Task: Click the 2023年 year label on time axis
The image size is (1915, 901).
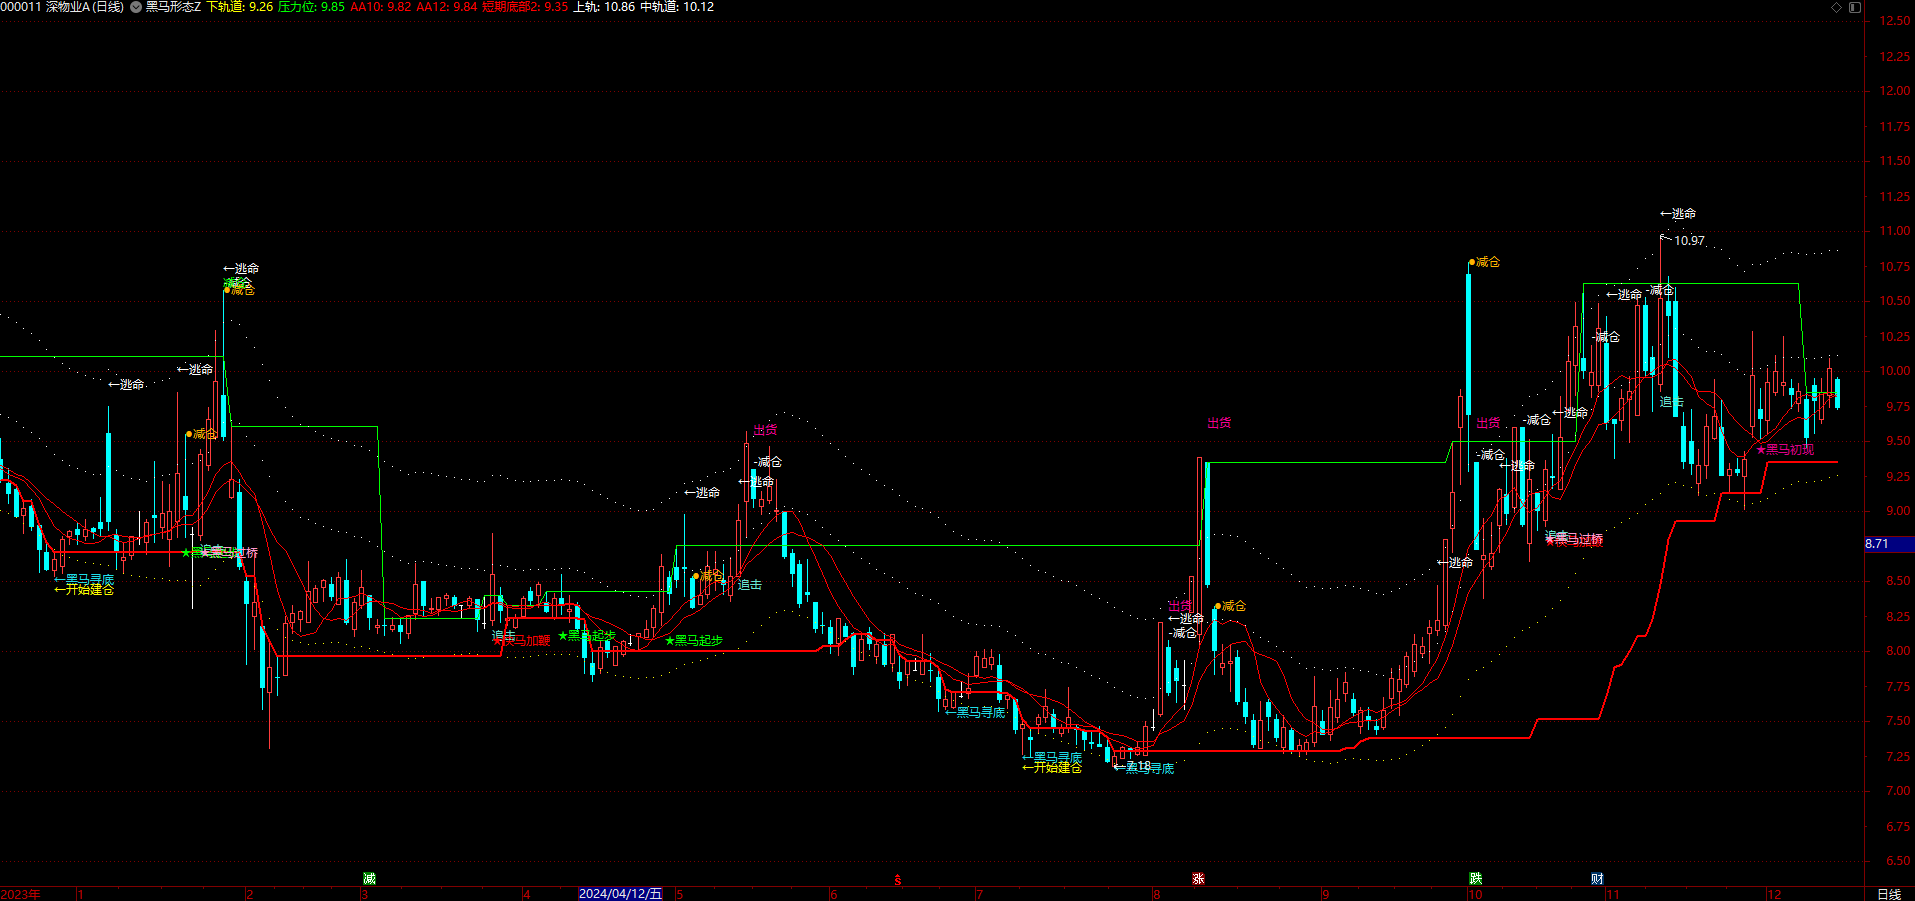Action: click(20, 894)
